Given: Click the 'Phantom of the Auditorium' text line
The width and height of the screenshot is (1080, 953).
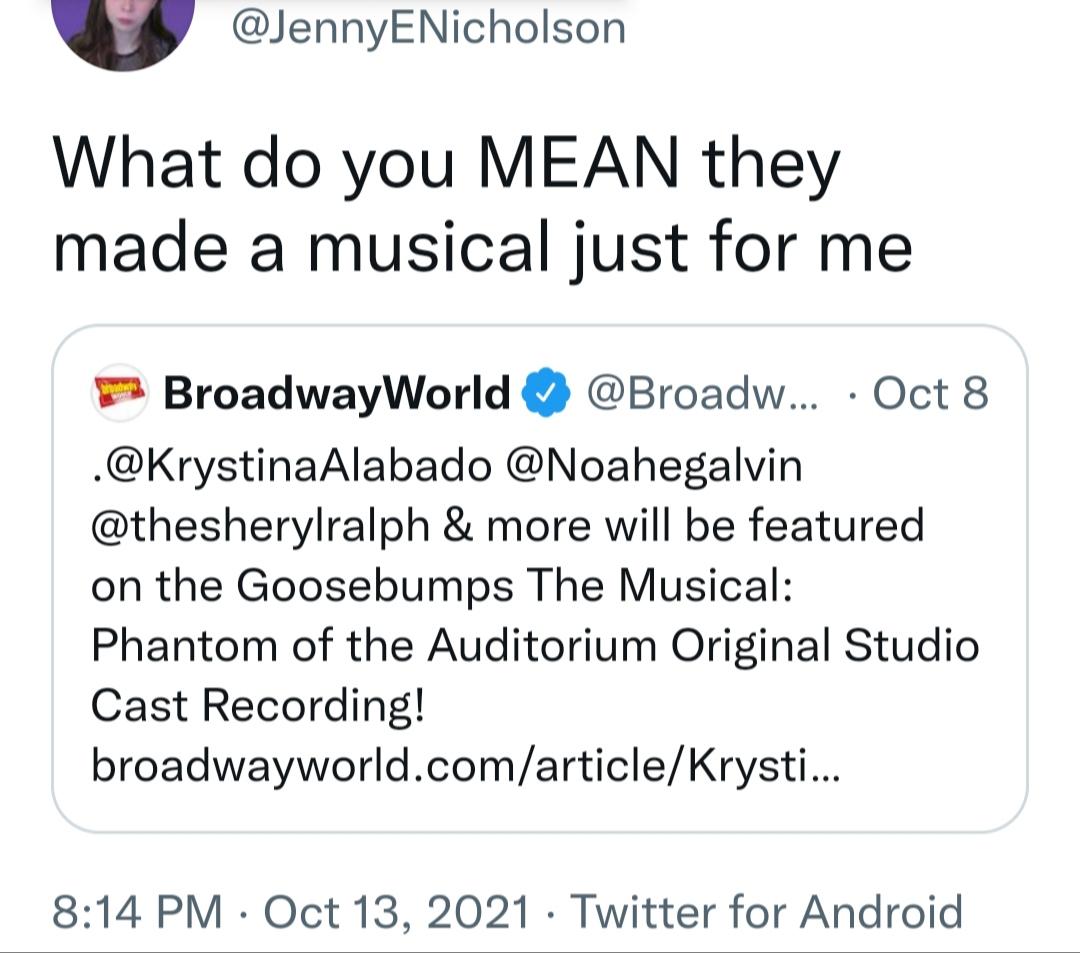Looking at the screenshot, I should pyautogui.click(x=374, y=646).
